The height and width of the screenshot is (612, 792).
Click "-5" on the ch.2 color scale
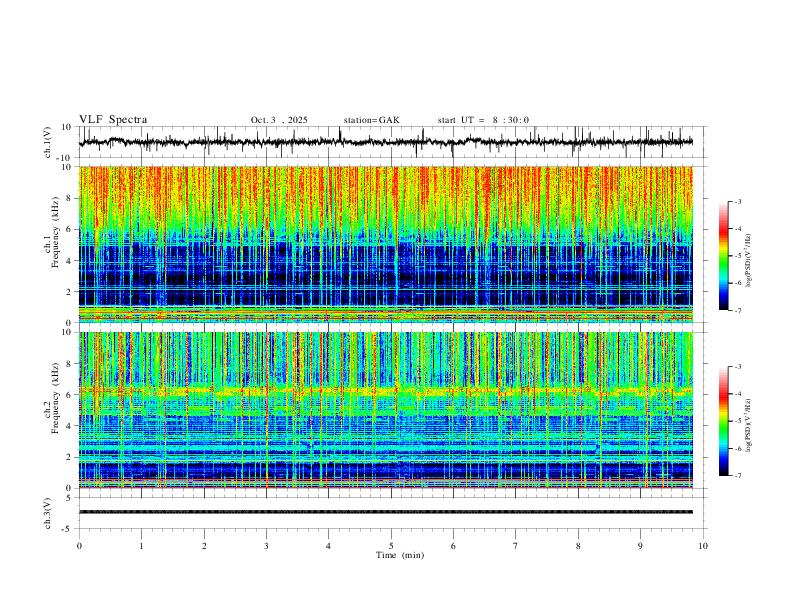pos(737,421)
